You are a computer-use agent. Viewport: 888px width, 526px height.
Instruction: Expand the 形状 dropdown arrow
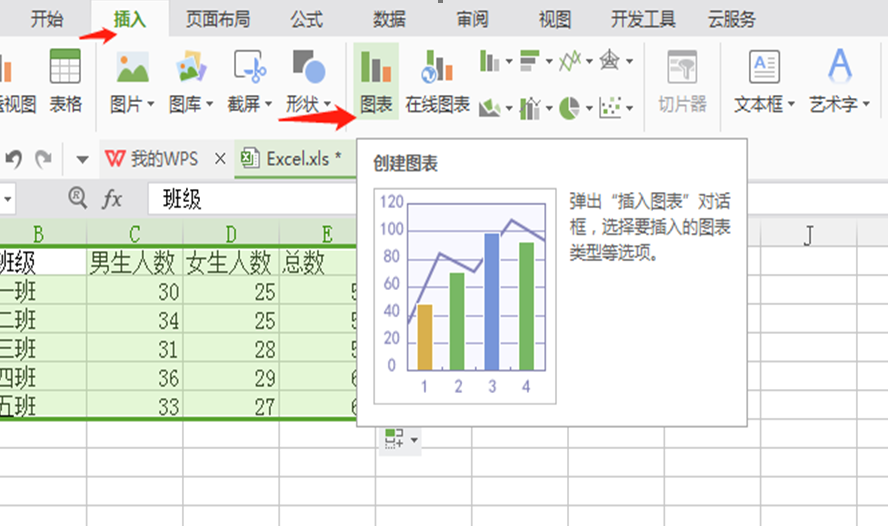pyautogui.click(x=327, y=104)
